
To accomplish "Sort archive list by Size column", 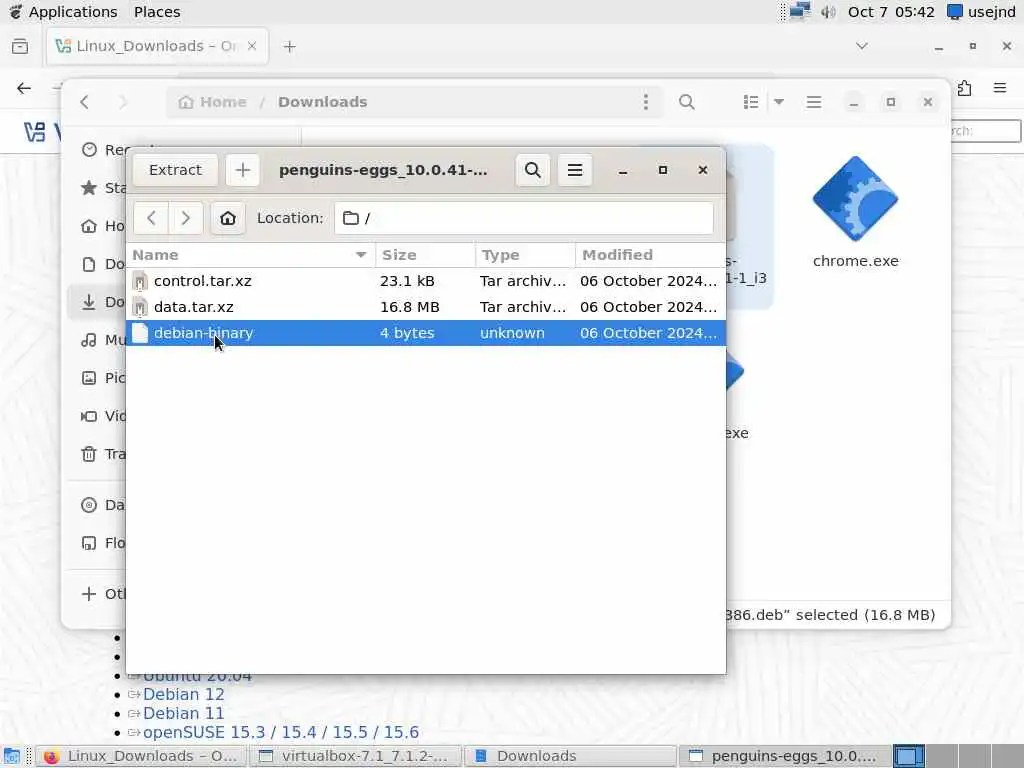I will [x=425, y=255].
